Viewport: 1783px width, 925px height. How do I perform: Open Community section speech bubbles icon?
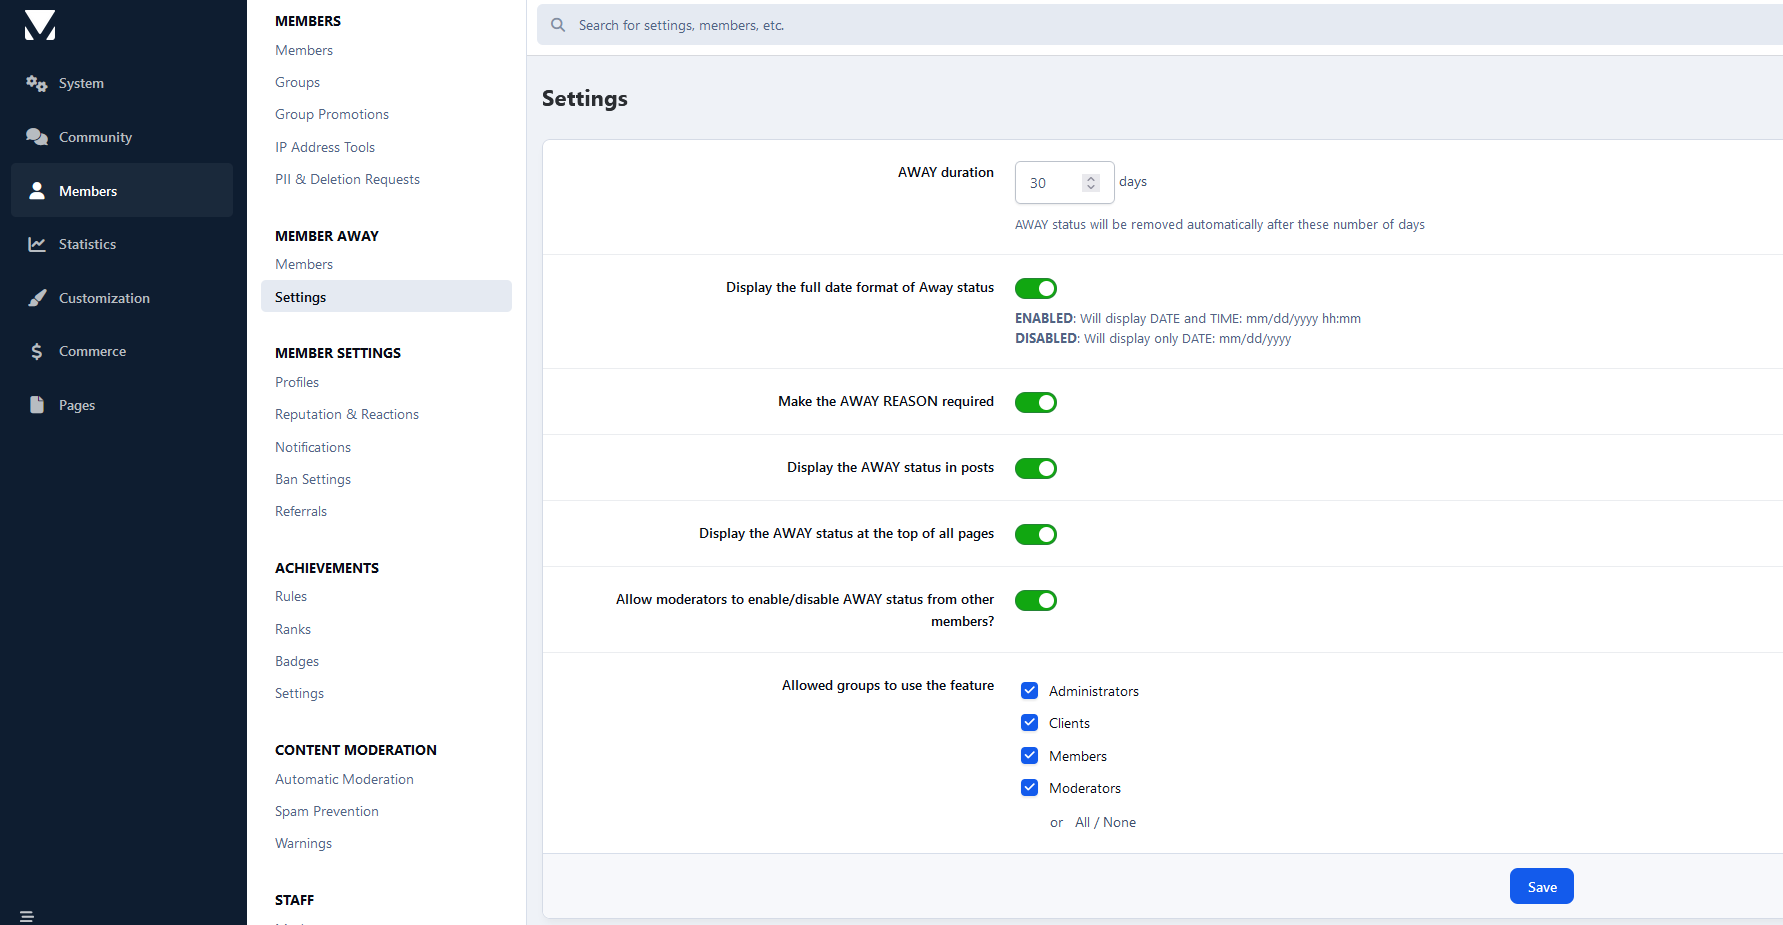tap(37, 137)
